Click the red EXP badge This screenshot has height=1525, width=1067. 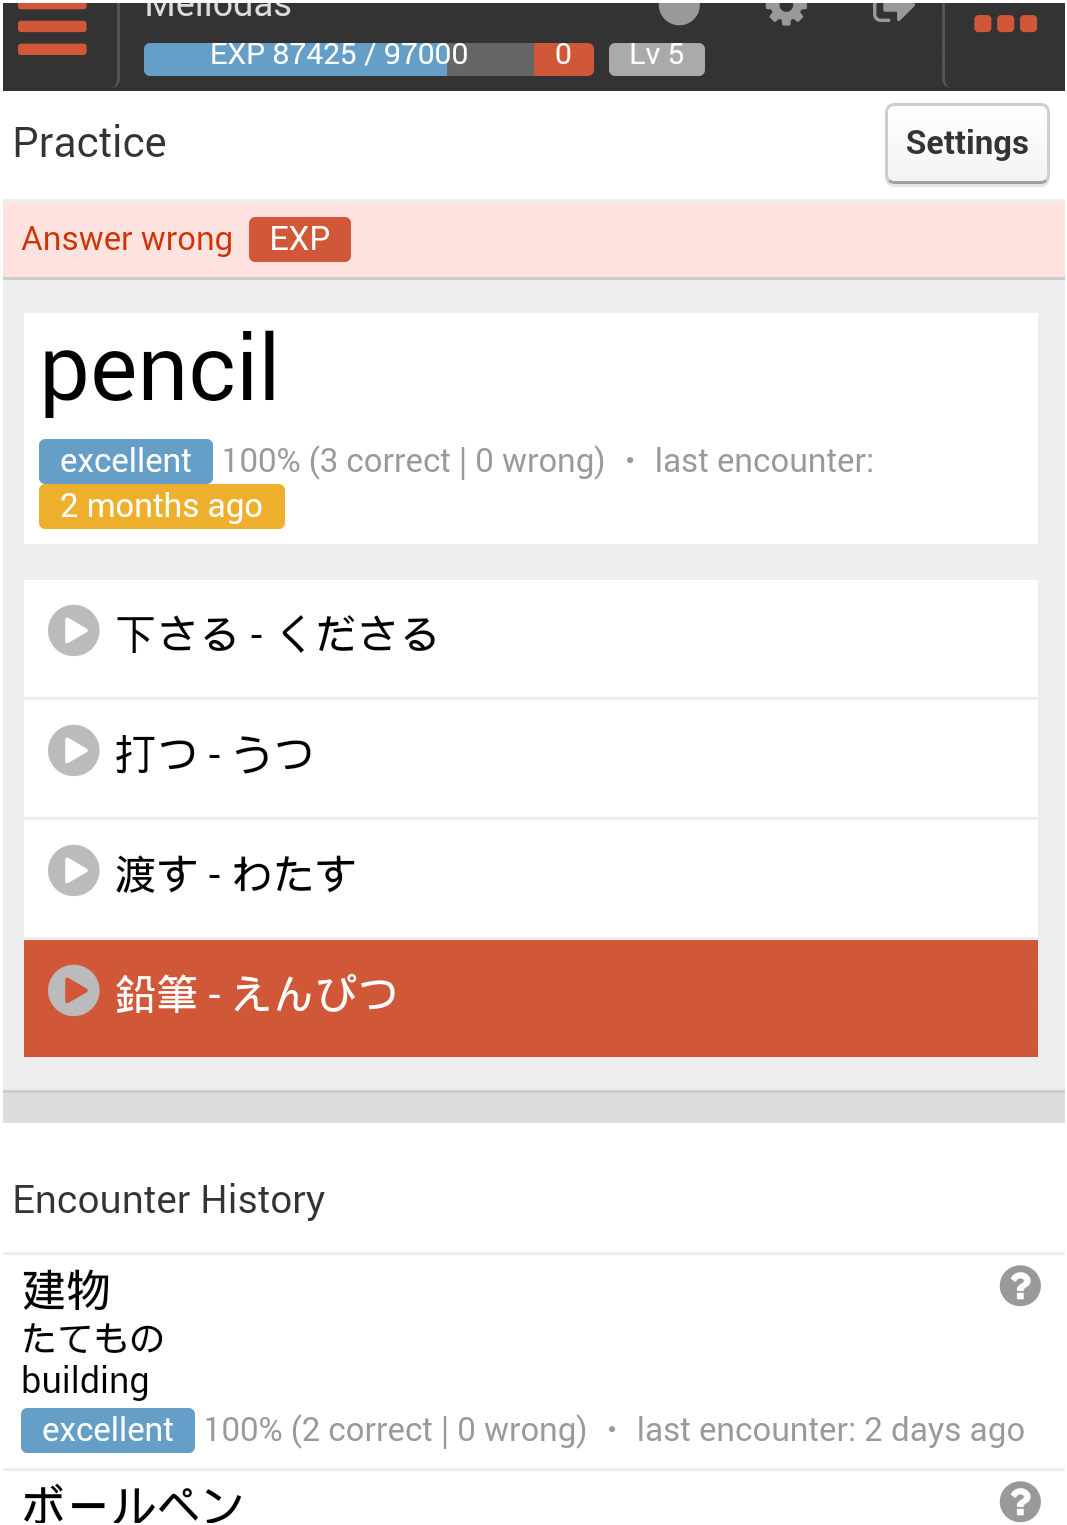[299, 239]
